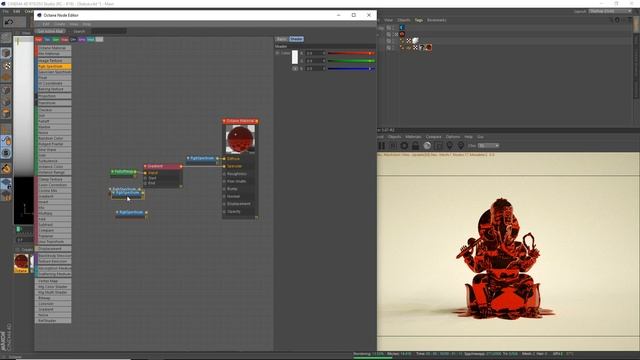640x360 pixels.
Task: Toggle the Opacity pin on Octane Material node
Action: pyautogui.click(x=224, y=211)
